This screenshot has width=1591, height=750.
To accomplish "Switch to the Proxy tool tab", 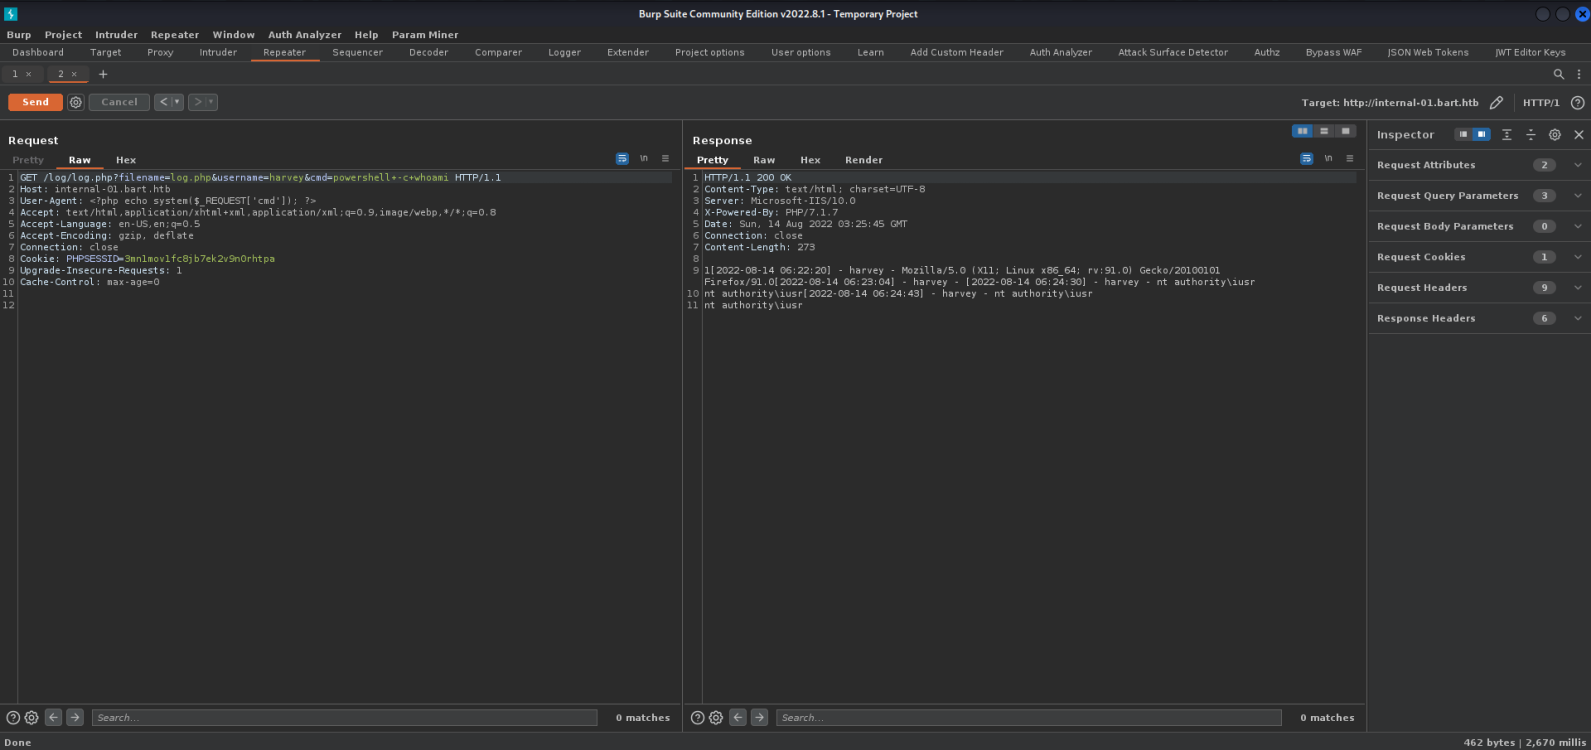I will [x=160, y=52].
